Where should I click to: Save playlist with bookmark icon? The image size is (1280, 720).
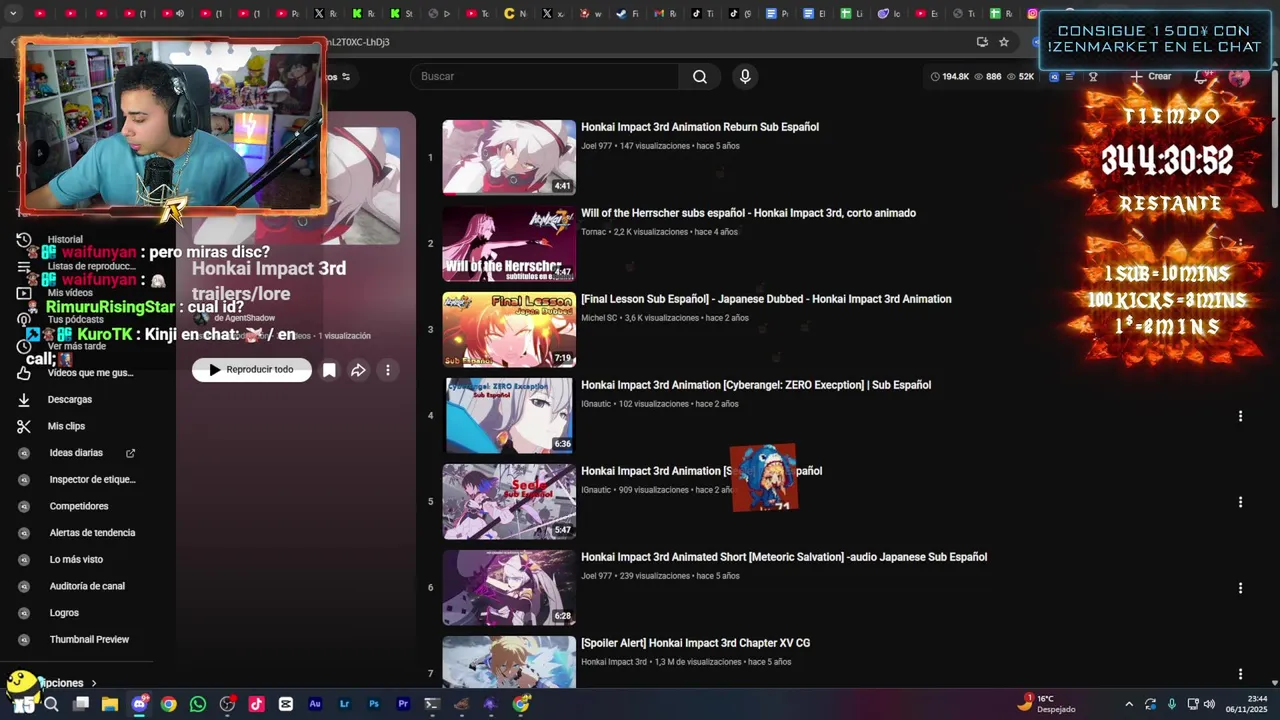[329, 370]
